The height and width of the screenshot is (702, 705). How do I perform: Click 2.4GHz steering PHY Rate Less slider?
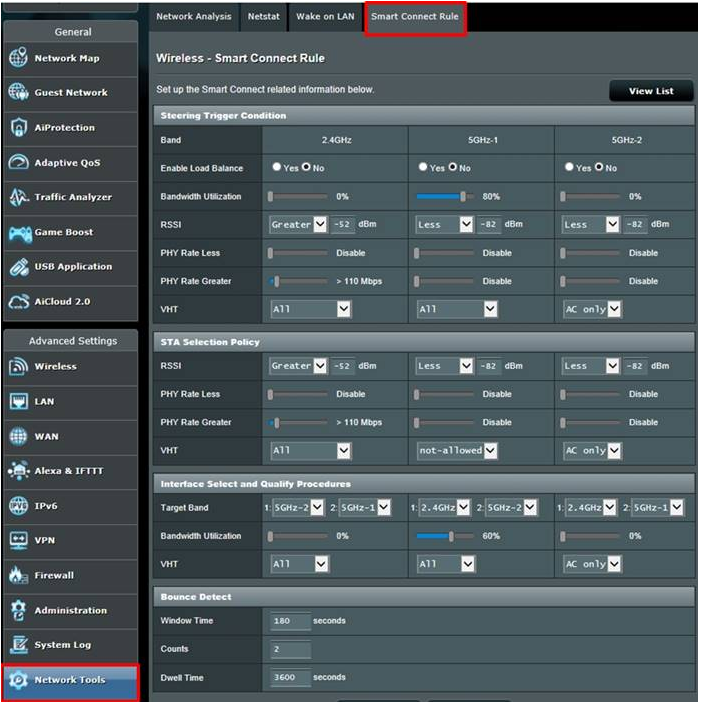click(x=299, y=253)
